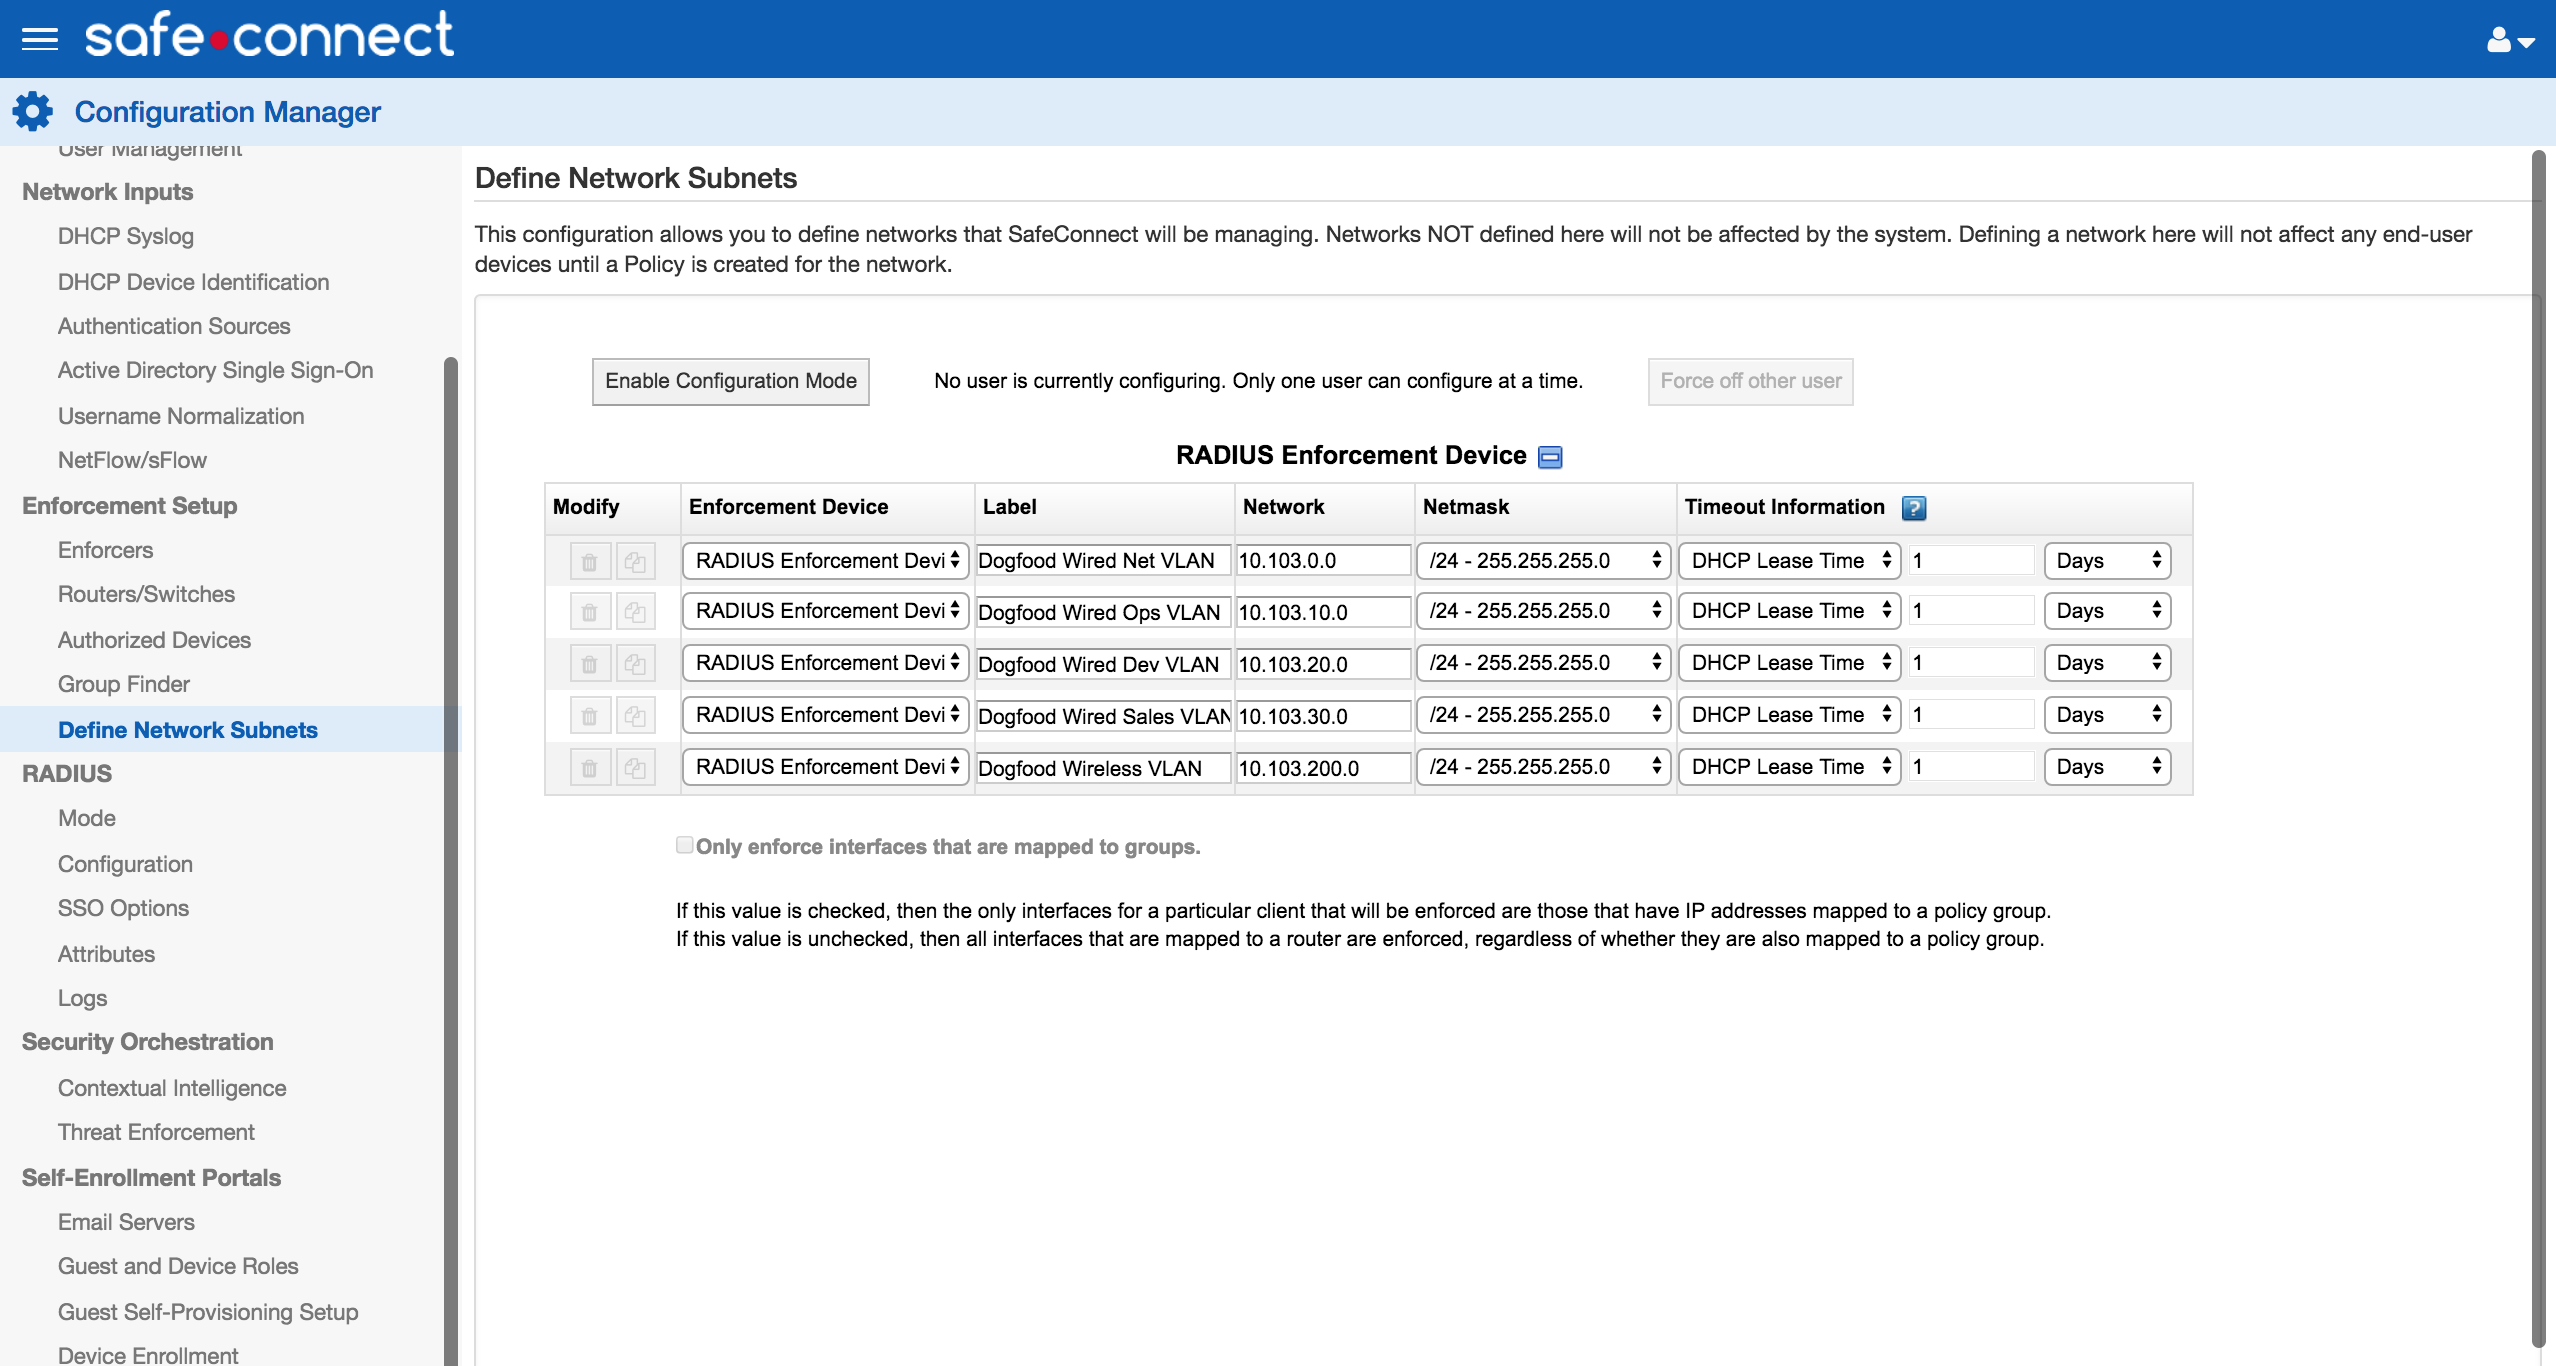This screenshot has height=1366, width=2556.
Task: Toggle only enforce interfaces mapped to groups
Action: (685, 845)
